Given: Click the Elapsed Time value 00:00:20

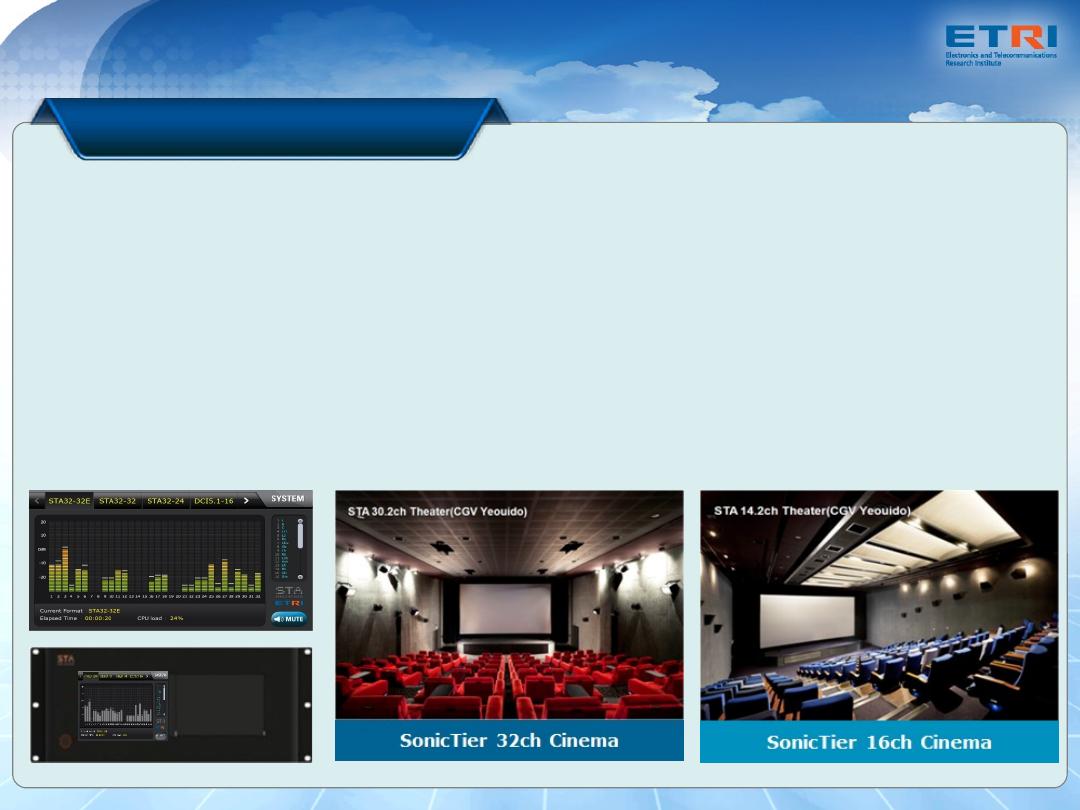Looking at the screenshot, I should tap(98, 619).
